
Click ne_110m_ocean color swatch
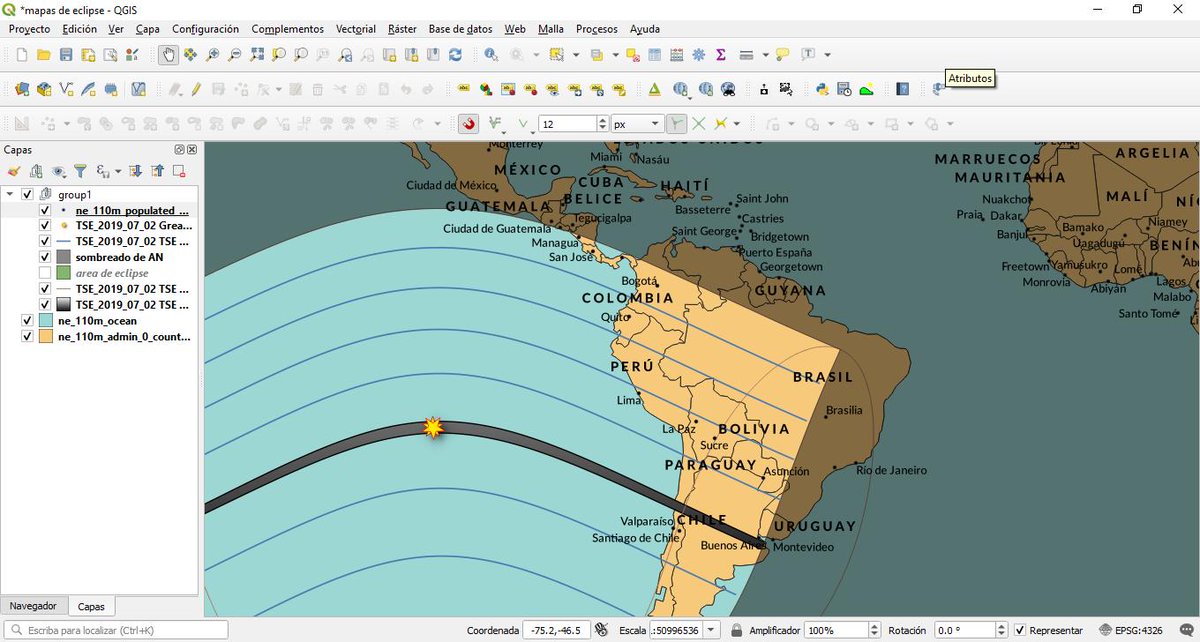[46, 321]
